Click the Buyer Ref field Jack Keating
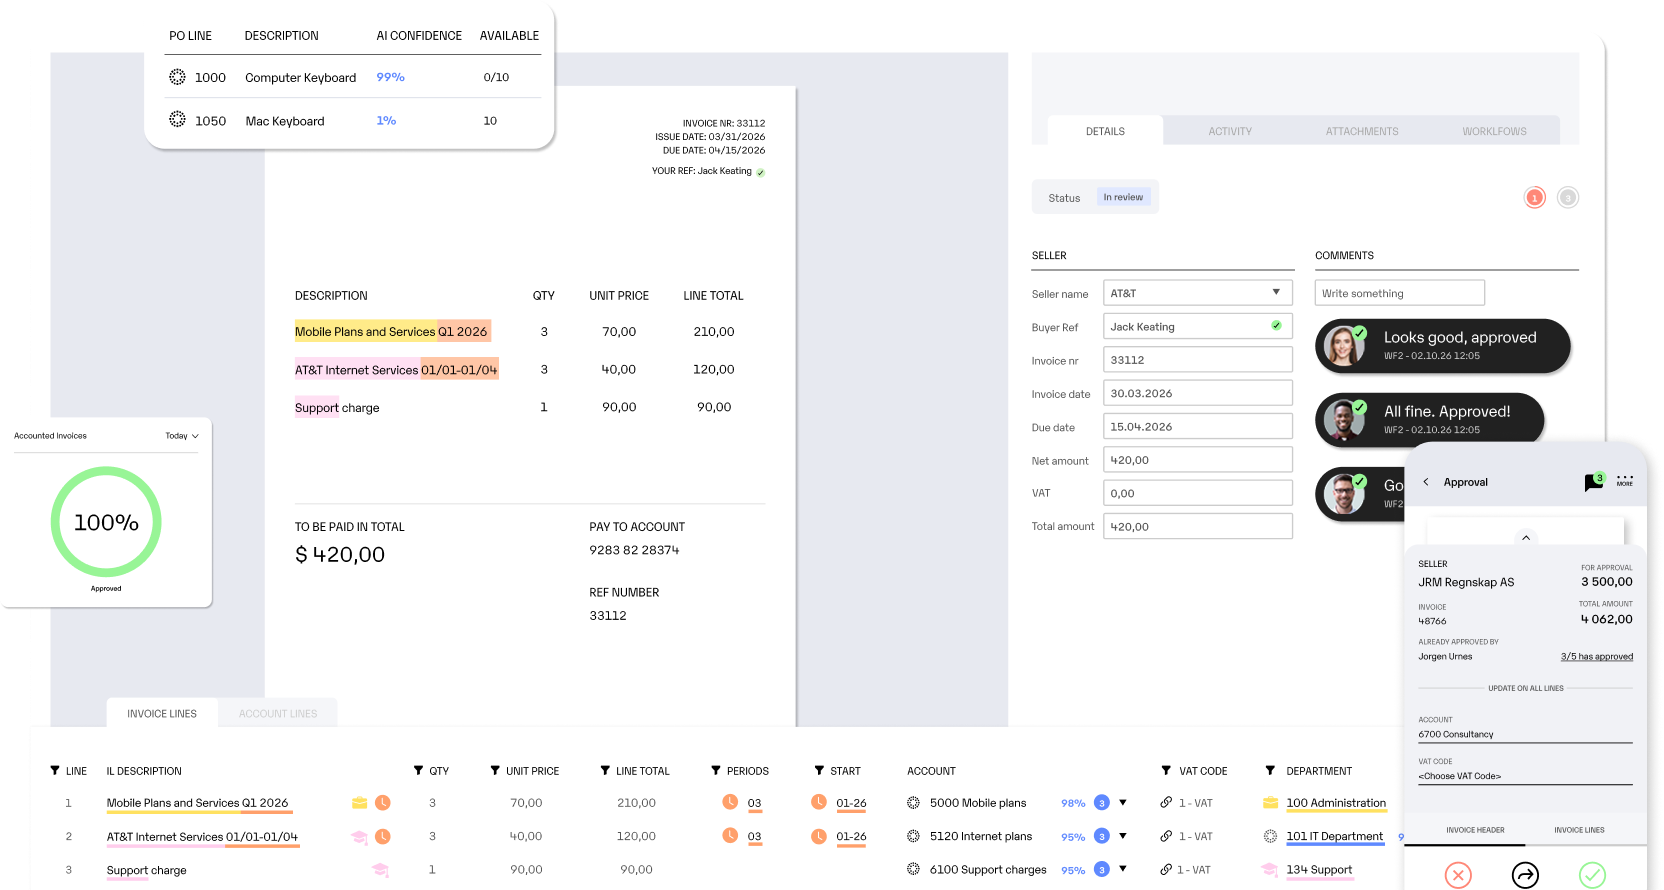 1198,326
